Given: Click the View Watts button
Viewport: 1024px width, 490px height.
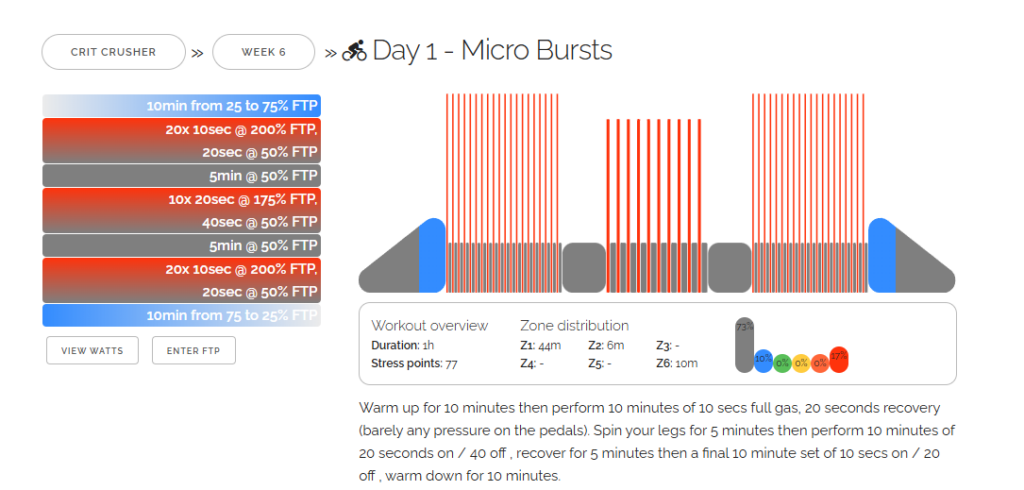Looking at the screenshot, I should click(92, 351).
